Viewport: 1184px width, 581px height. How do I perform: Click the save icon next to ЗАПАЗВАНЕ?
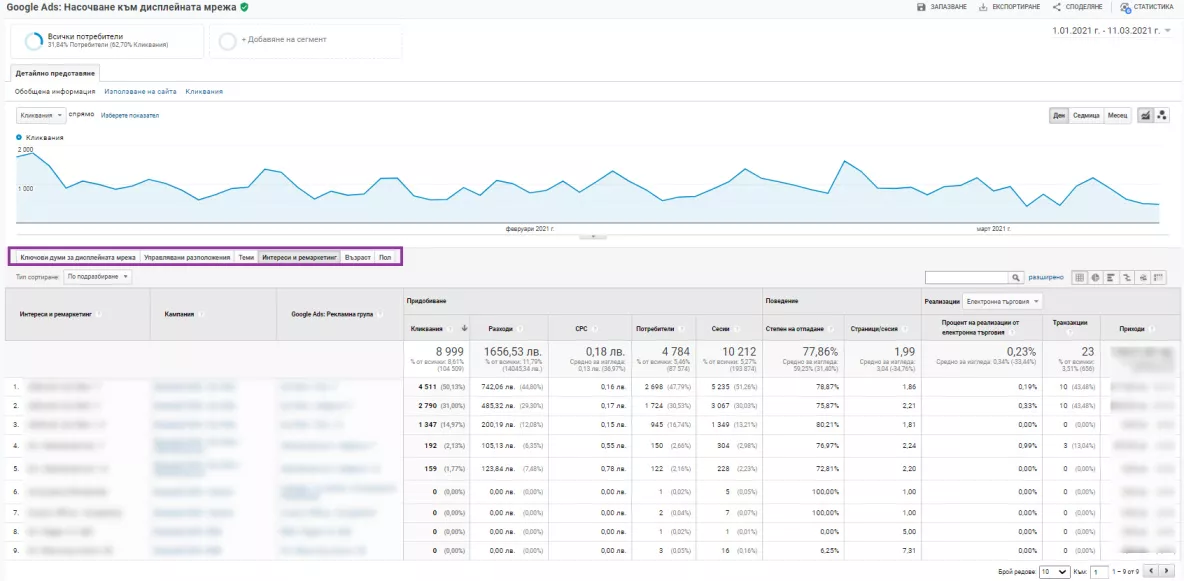[x=921, y=7]
